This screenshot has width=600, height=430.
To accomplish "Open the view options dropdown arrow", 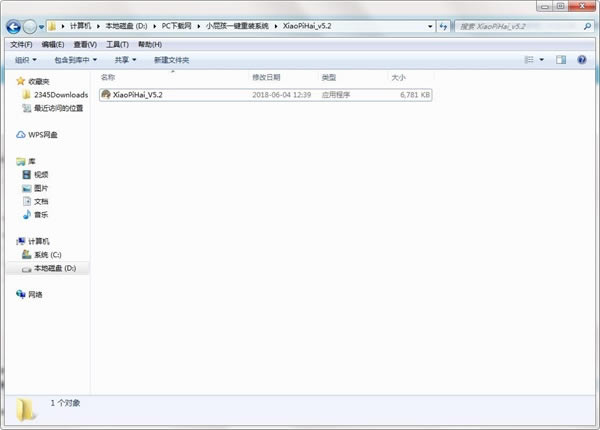I will click(x=541, y=60).
